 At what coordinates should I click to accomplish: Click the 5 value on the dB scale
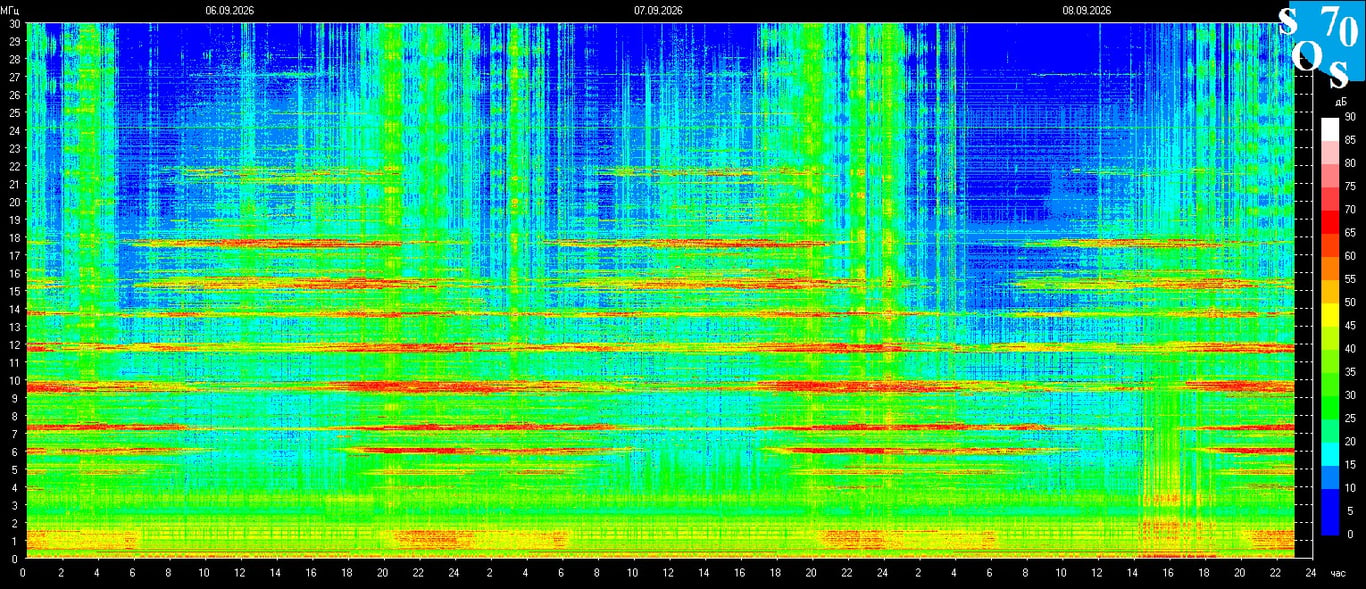point(1349,511)
